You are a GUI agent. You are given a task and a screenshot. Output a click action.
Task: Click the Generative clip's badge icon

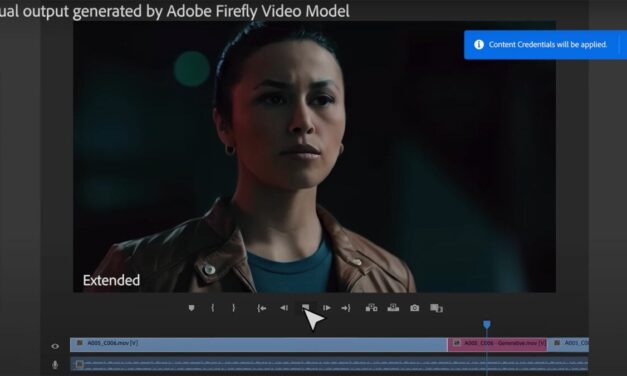(x=456, y=343)
